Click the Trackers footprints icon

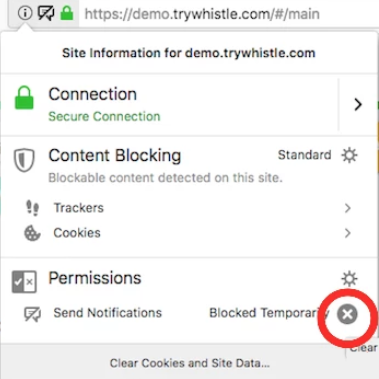coord(32,208)
